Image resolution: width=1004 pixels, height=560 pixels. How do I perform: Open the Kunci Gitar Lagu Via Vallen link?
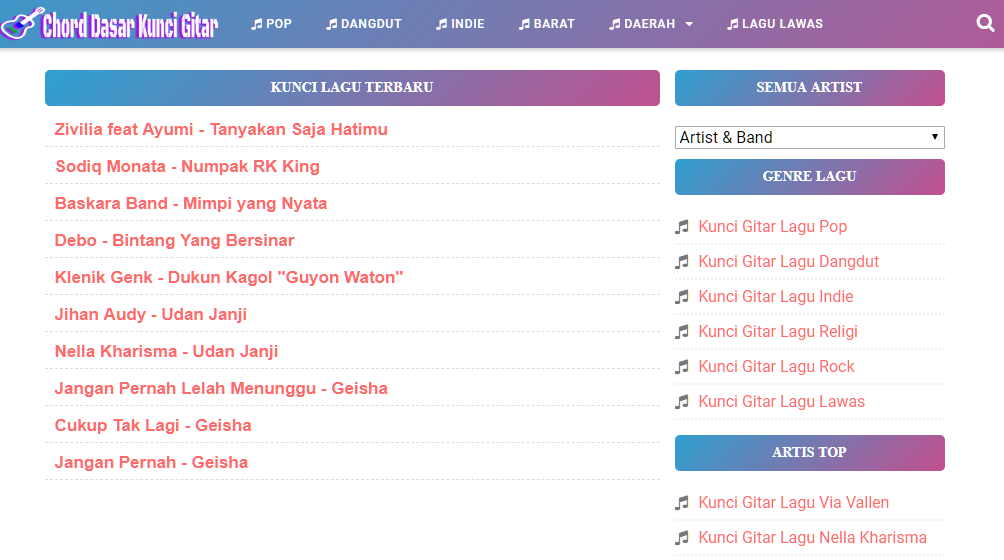pyautogui.click(x=794, y=503)
